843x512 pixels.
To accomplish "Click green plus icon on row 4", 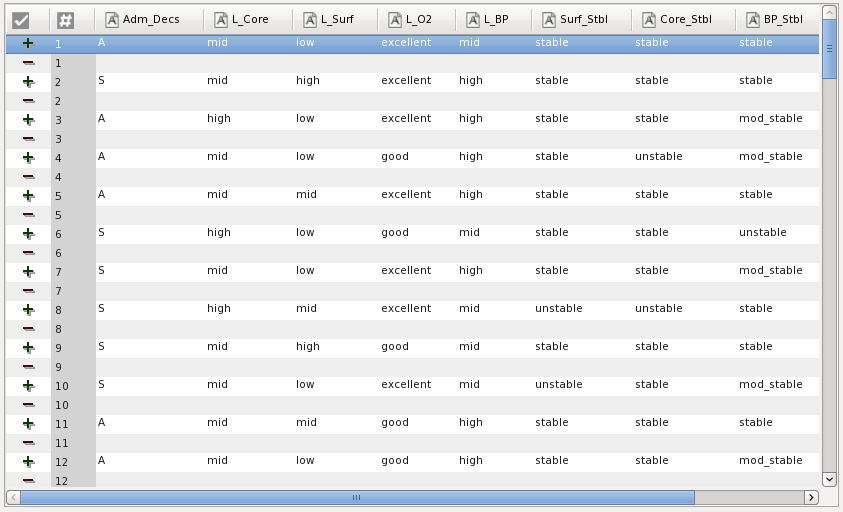I will [28, 158].
